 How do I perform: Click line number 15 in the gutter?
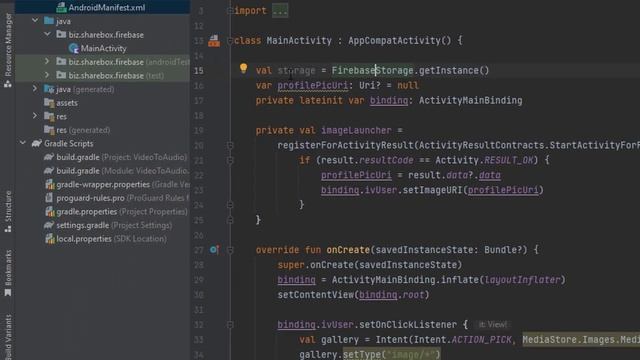198,71
